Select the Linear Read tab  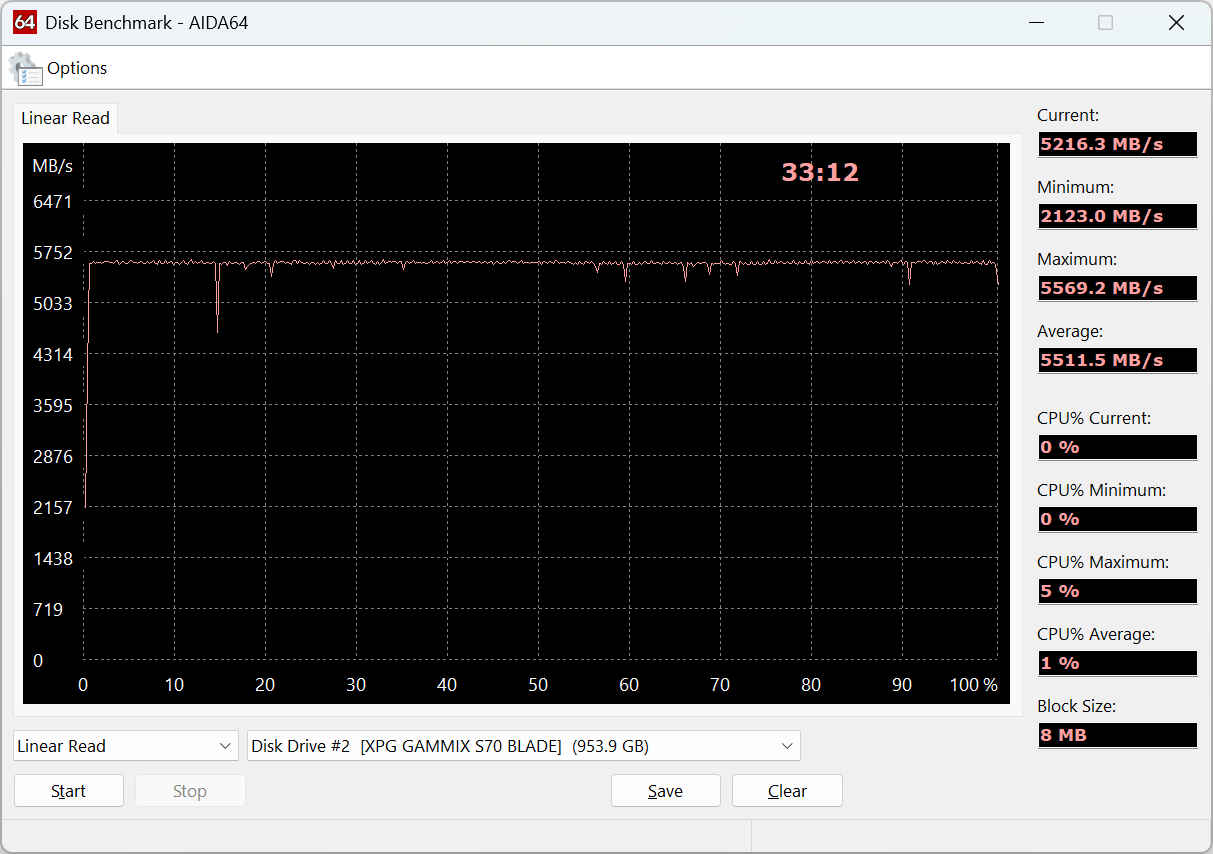point(65,118)
